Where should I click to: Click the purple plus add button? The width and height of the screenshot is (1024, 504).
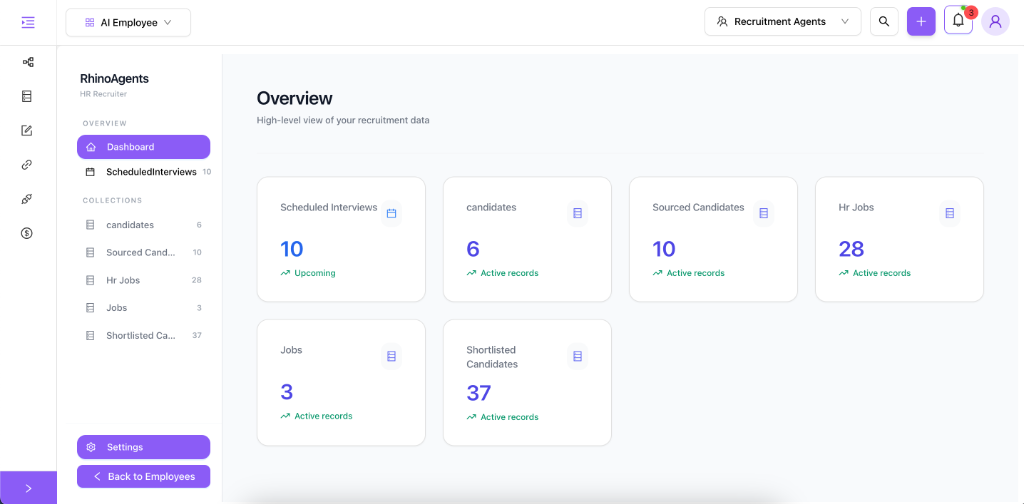(921, 22)
